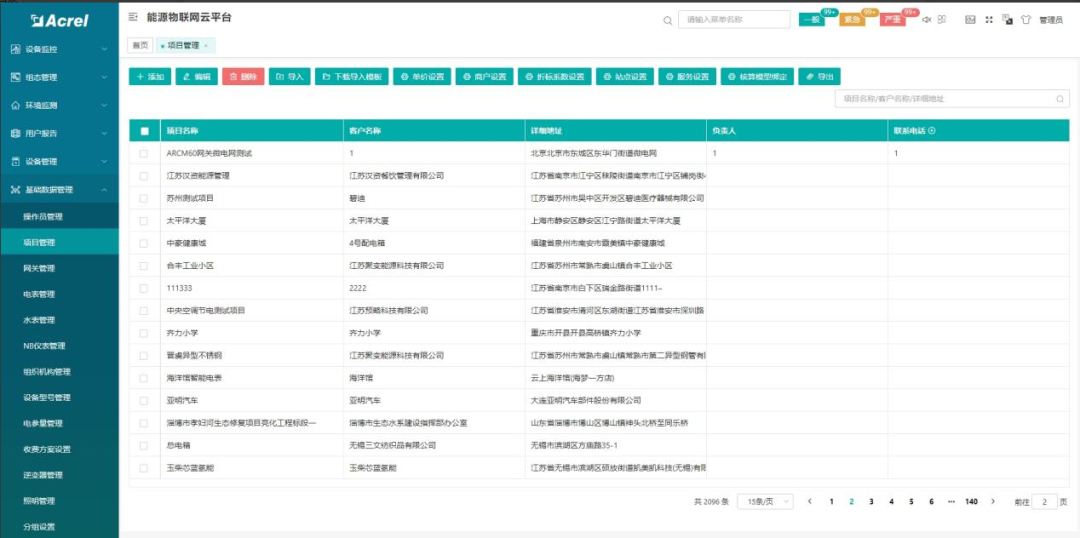The image size is (1080, 538).
Task: Go to page 140 in pagination
Action: coord(971,501)
